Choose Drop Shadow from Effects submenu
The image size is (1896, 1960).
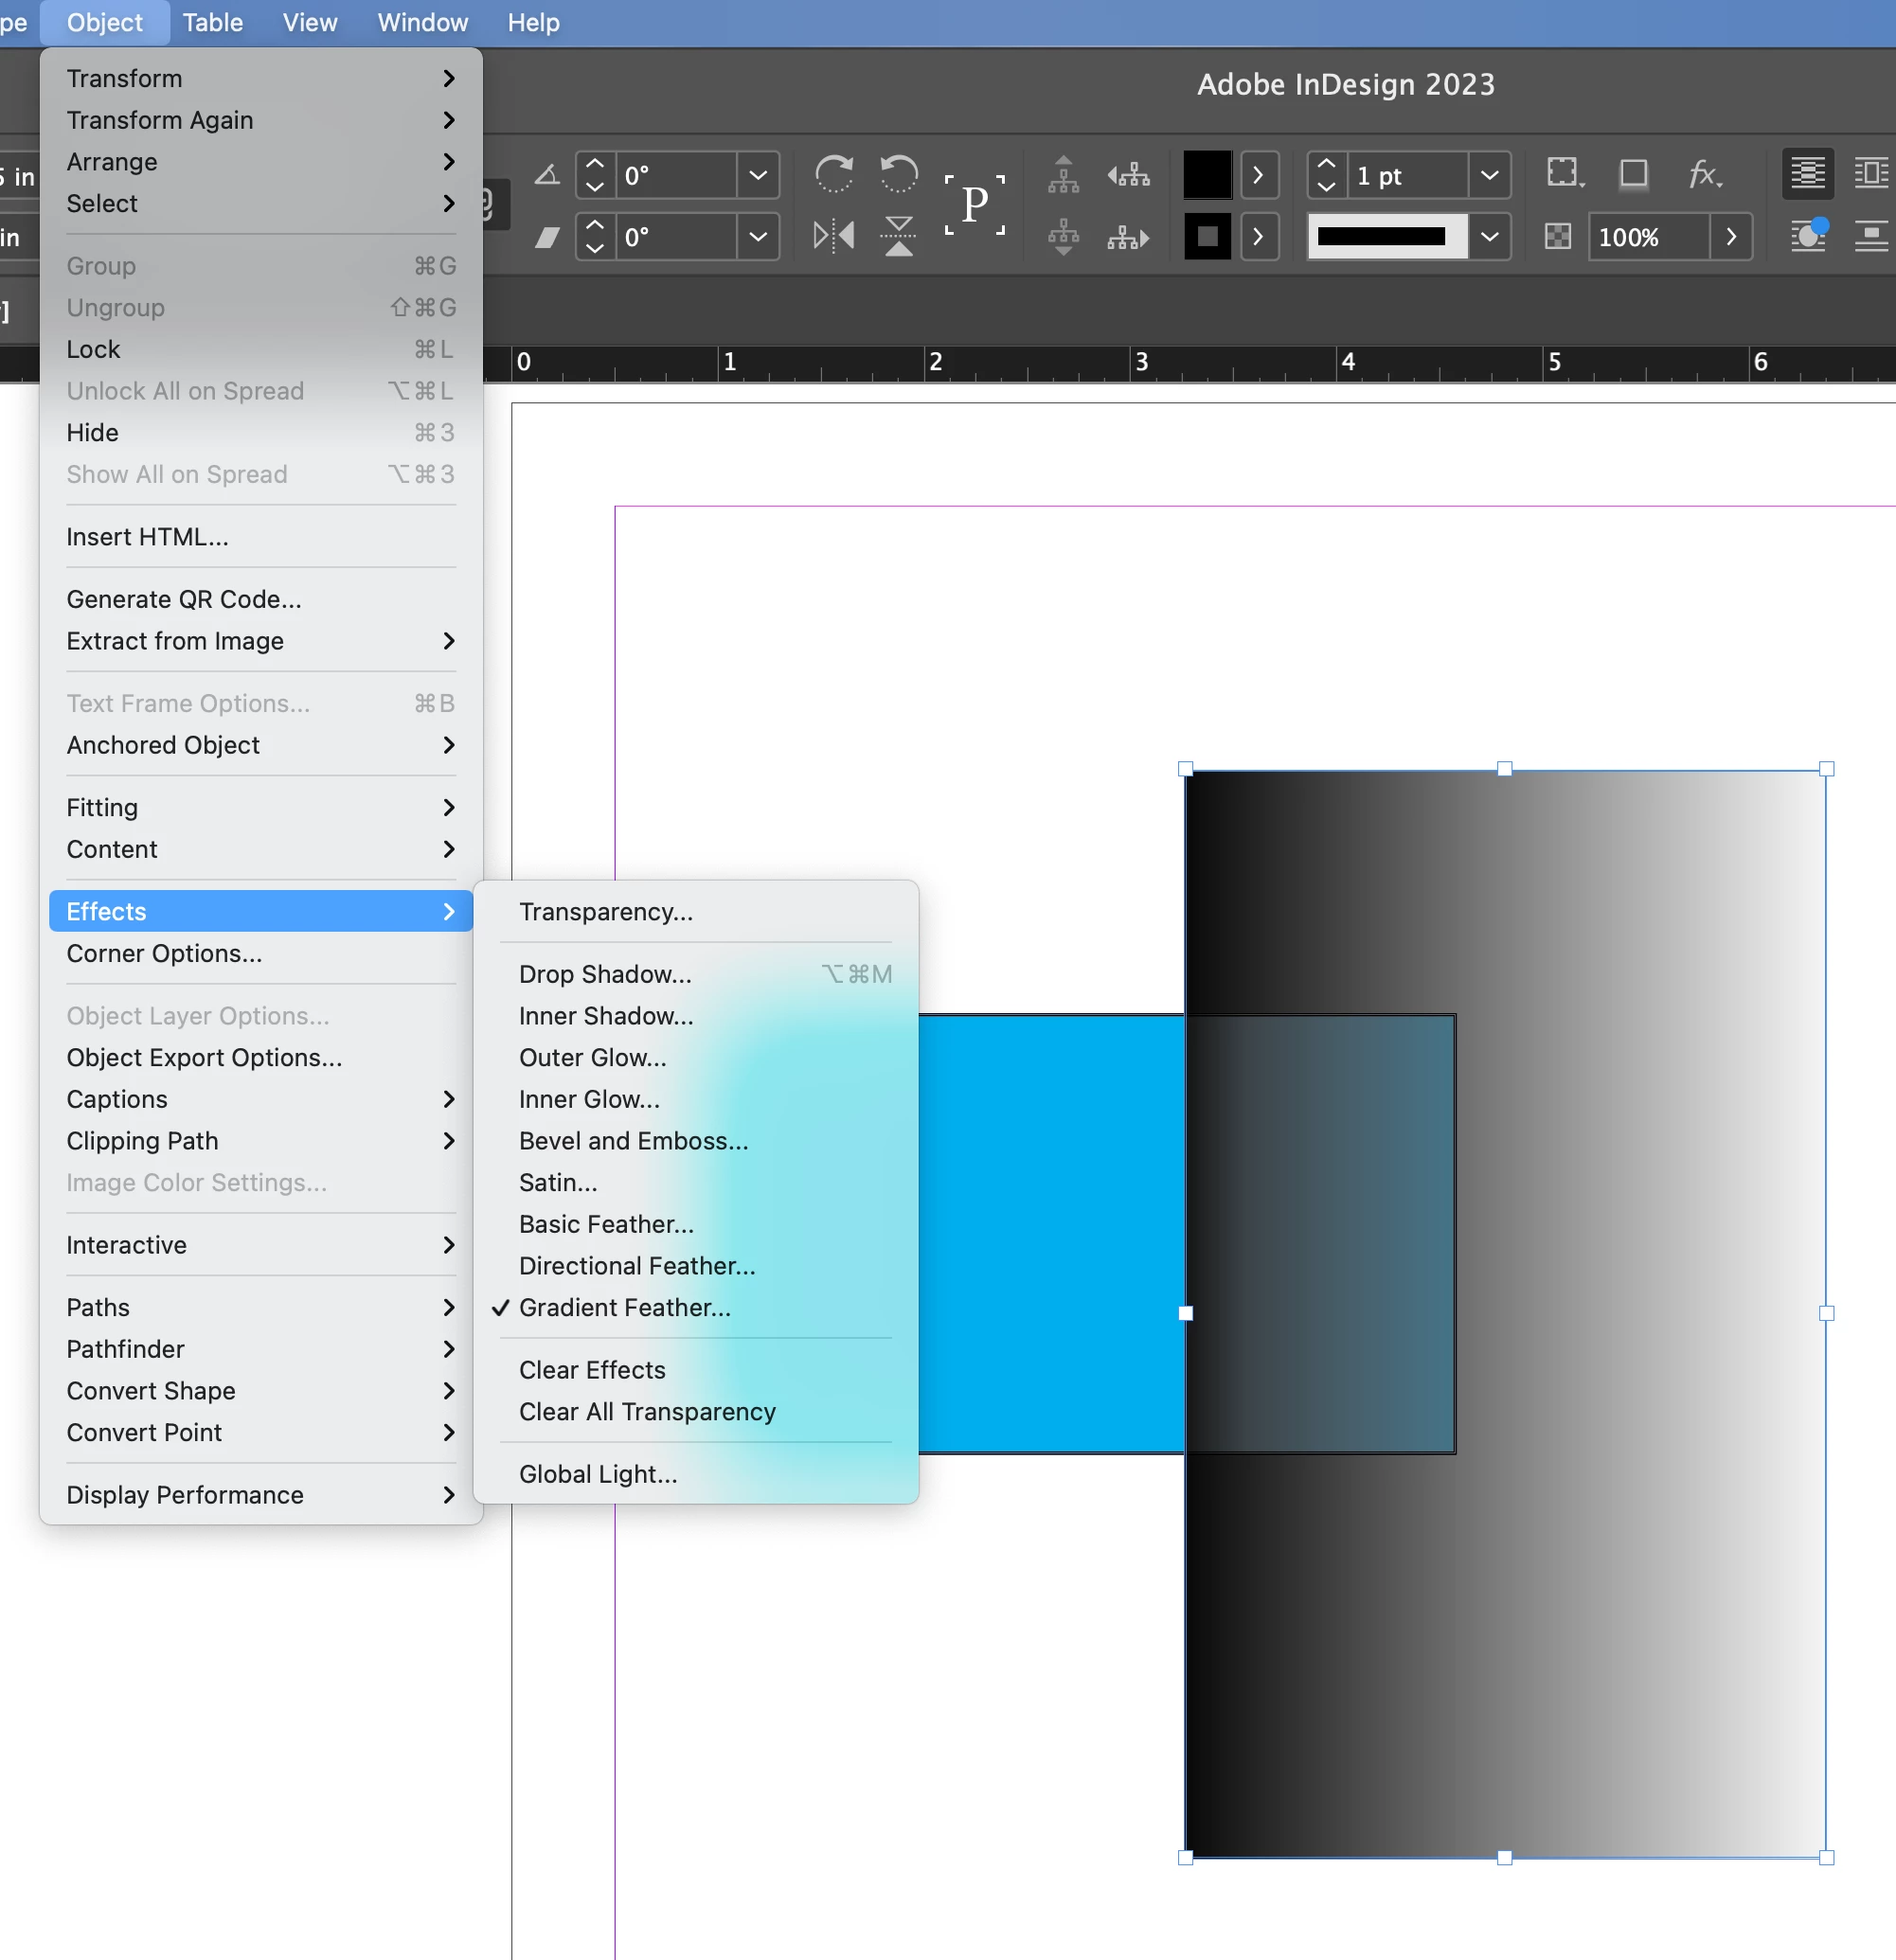pyautogui.click(x=604, y=974)
